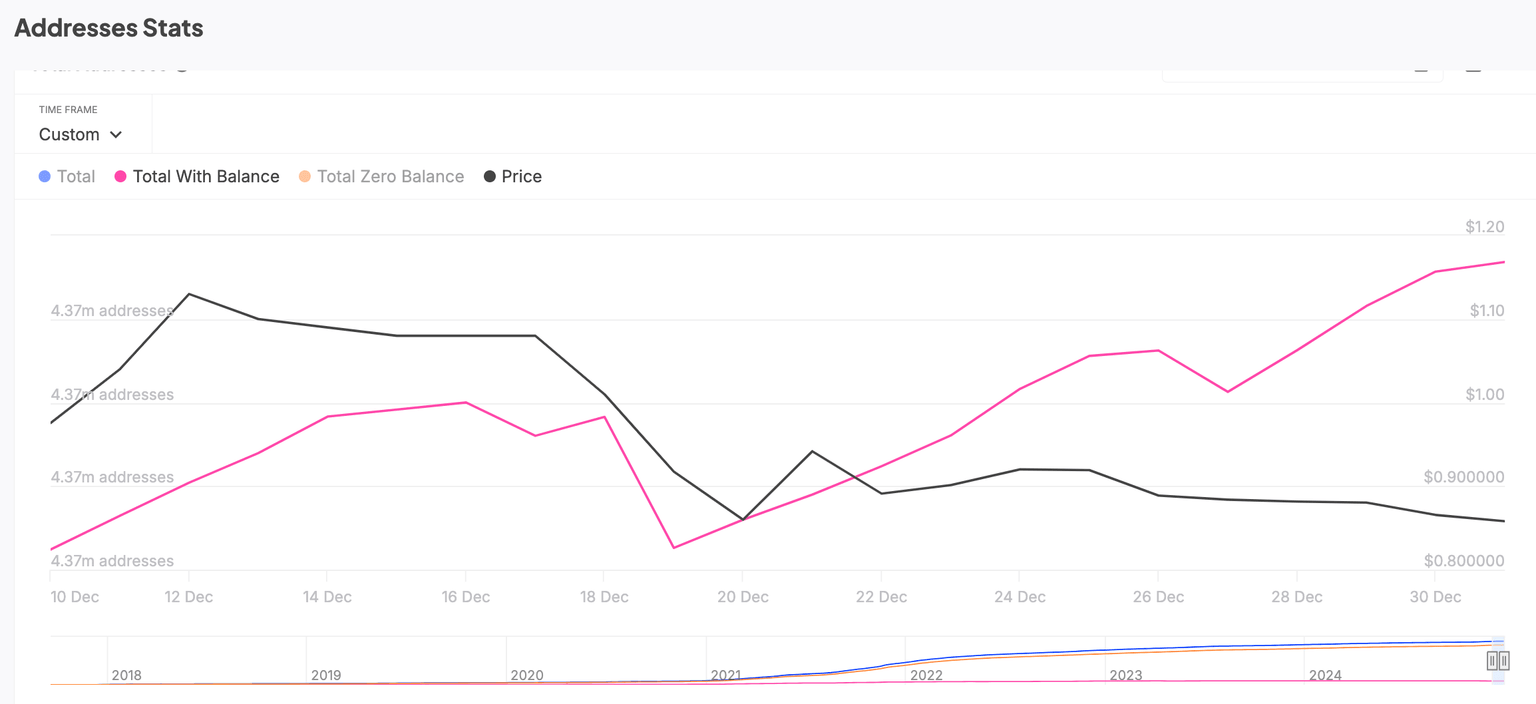
Task: Click the $1.20 price axis label
Action: click(1484, 227)
